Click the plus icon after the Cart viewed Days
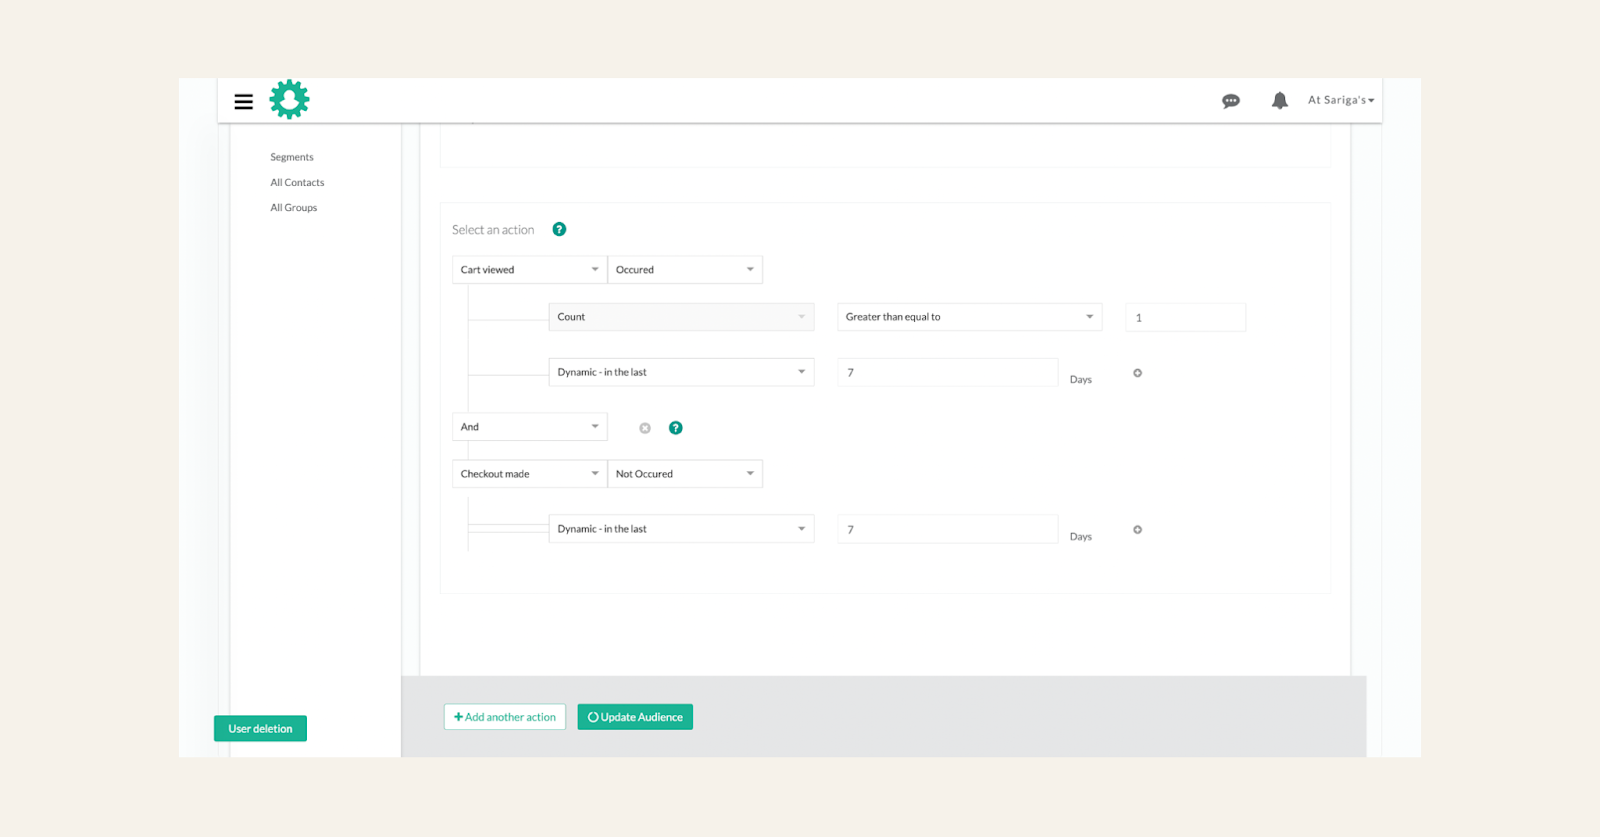The width and height of the screenshot is (1600, 837). point(1137,373)
